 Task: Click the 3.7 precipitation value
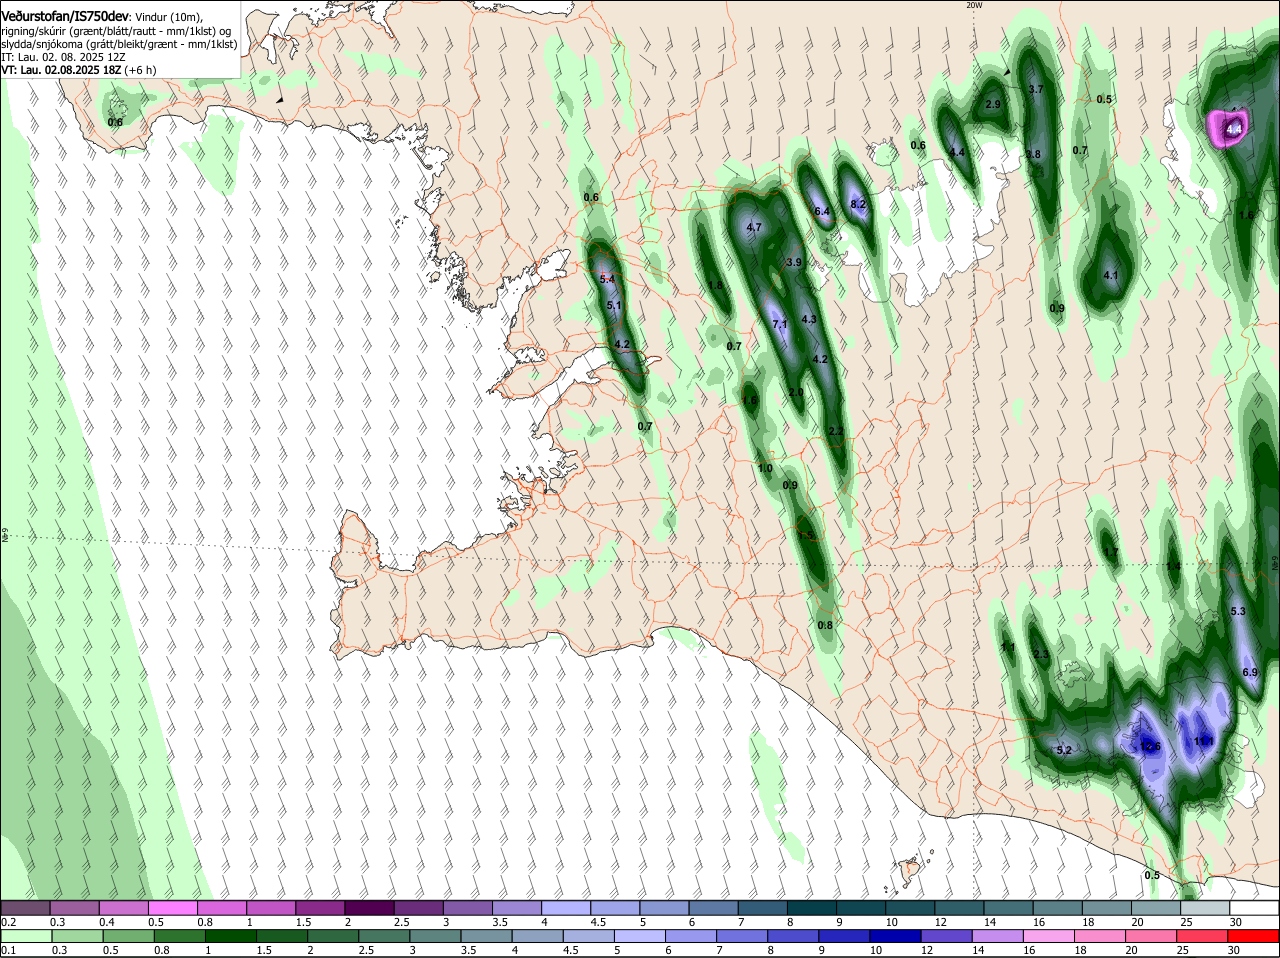coord(1036,89)
